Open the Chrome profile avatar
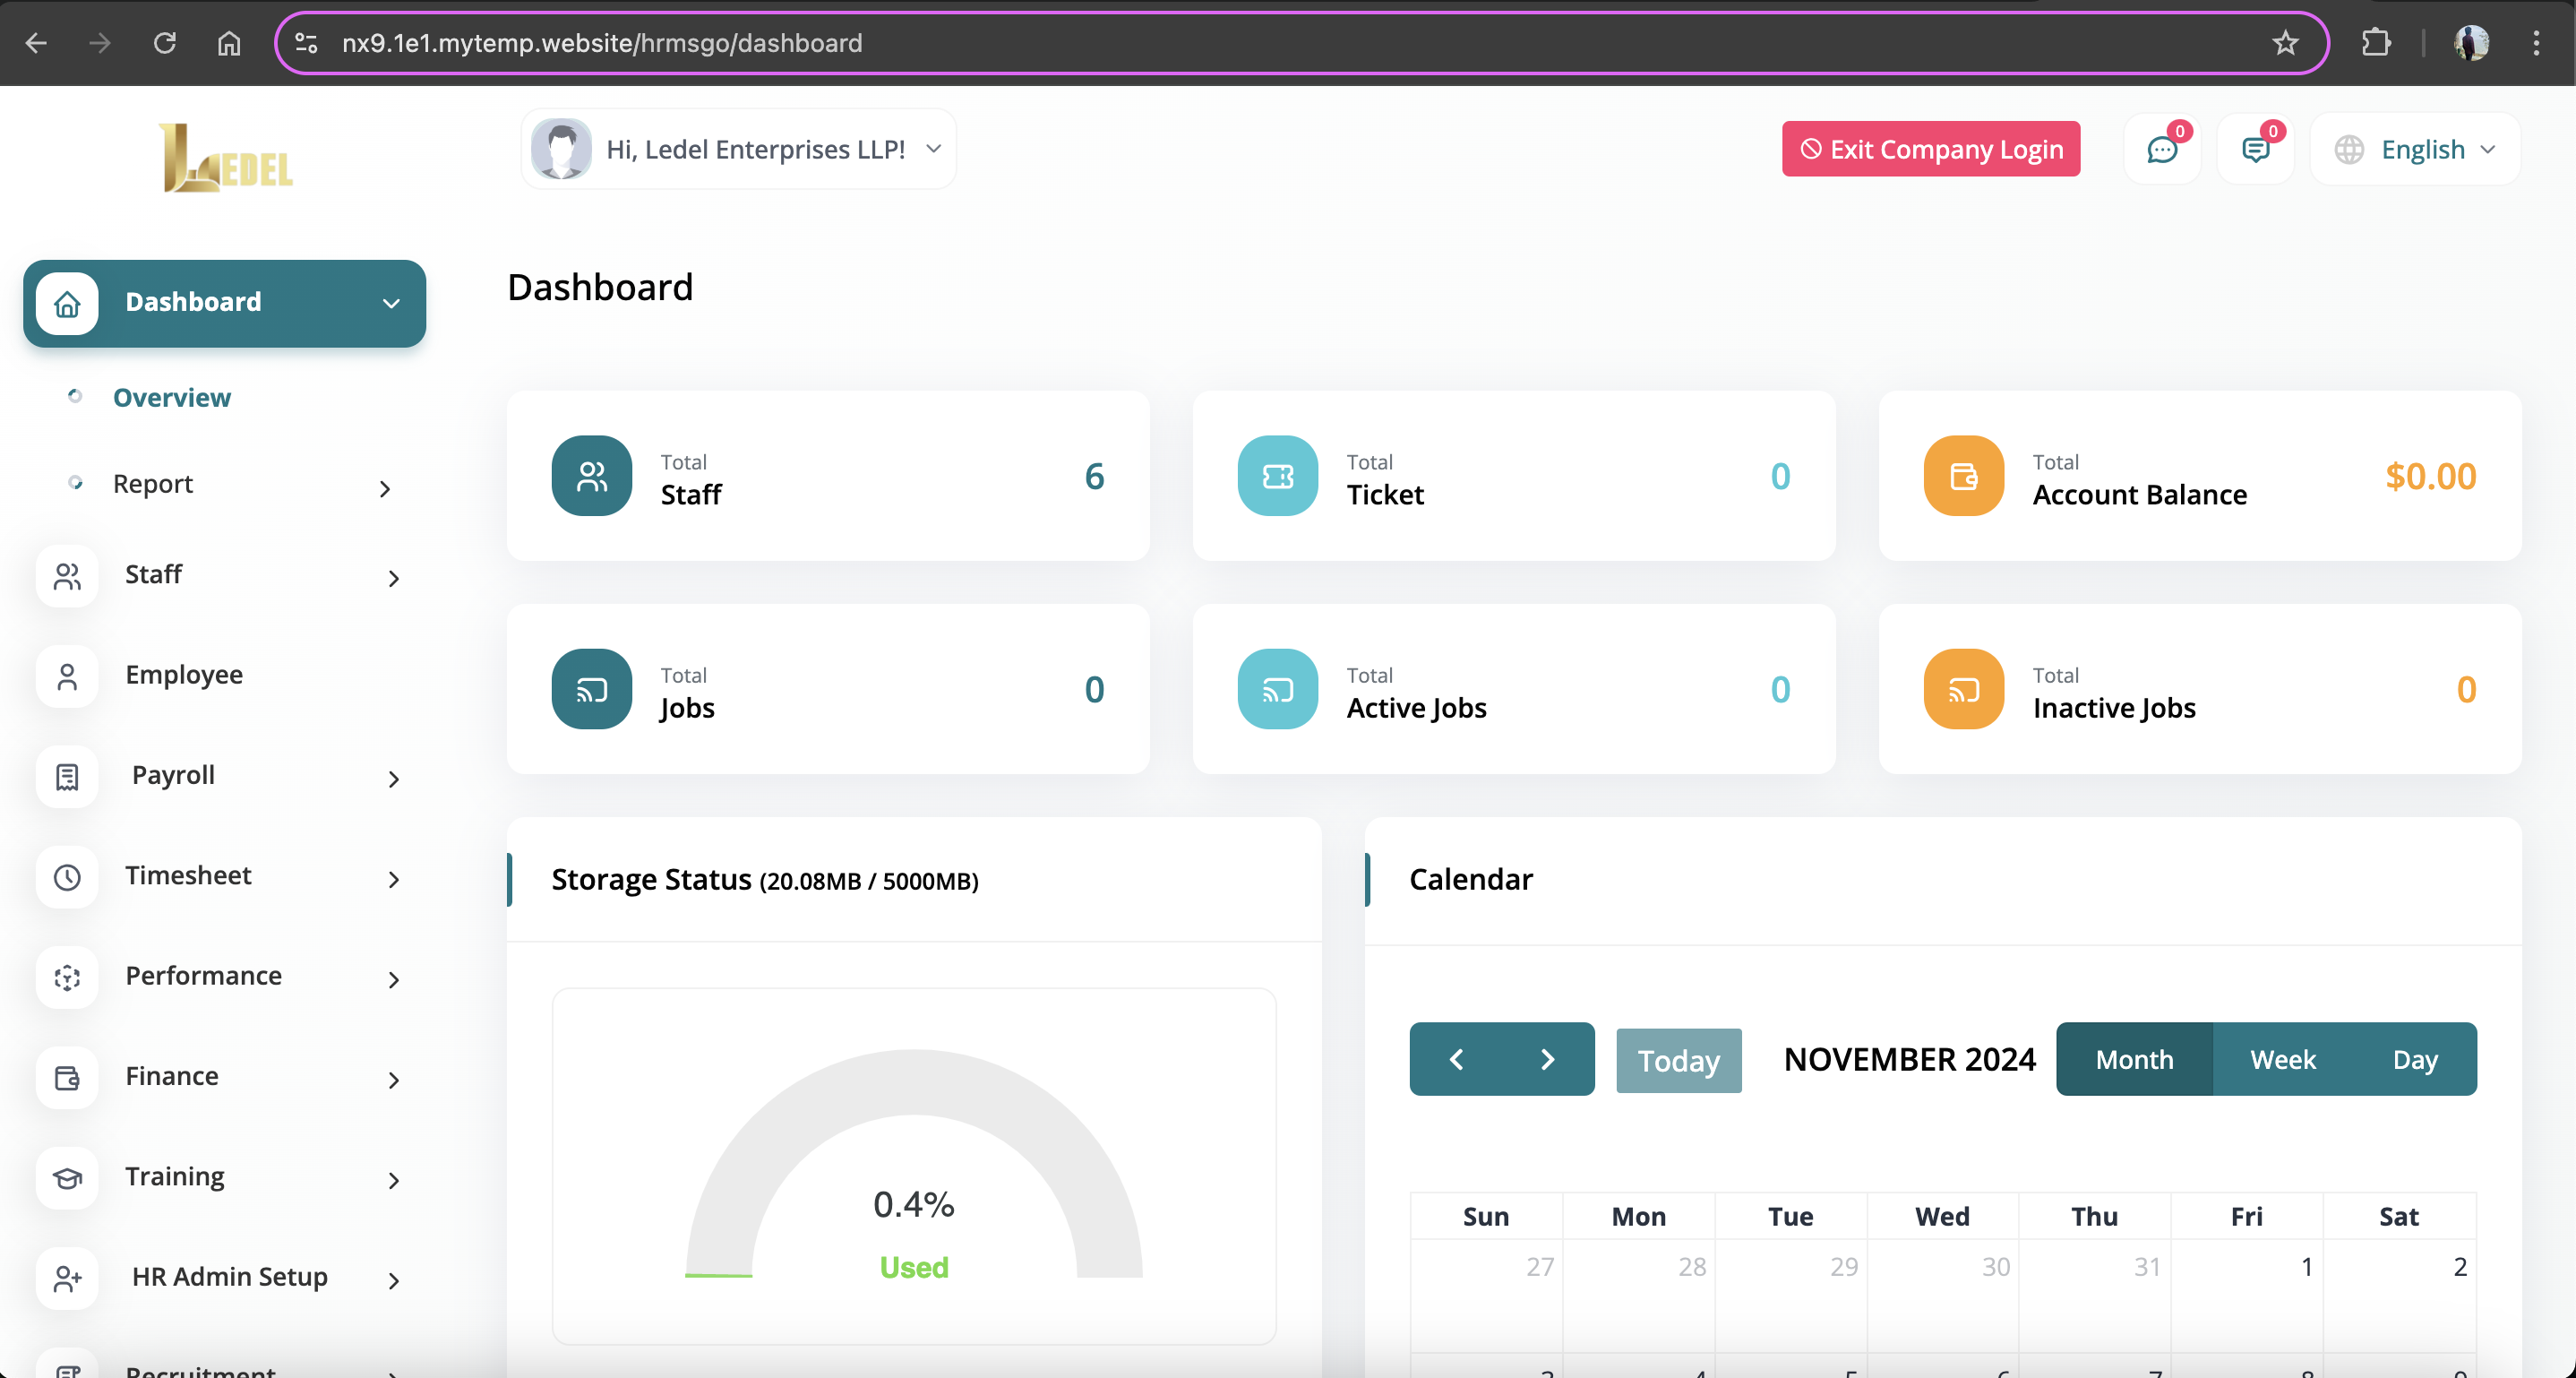 (x=2471, y=43)
